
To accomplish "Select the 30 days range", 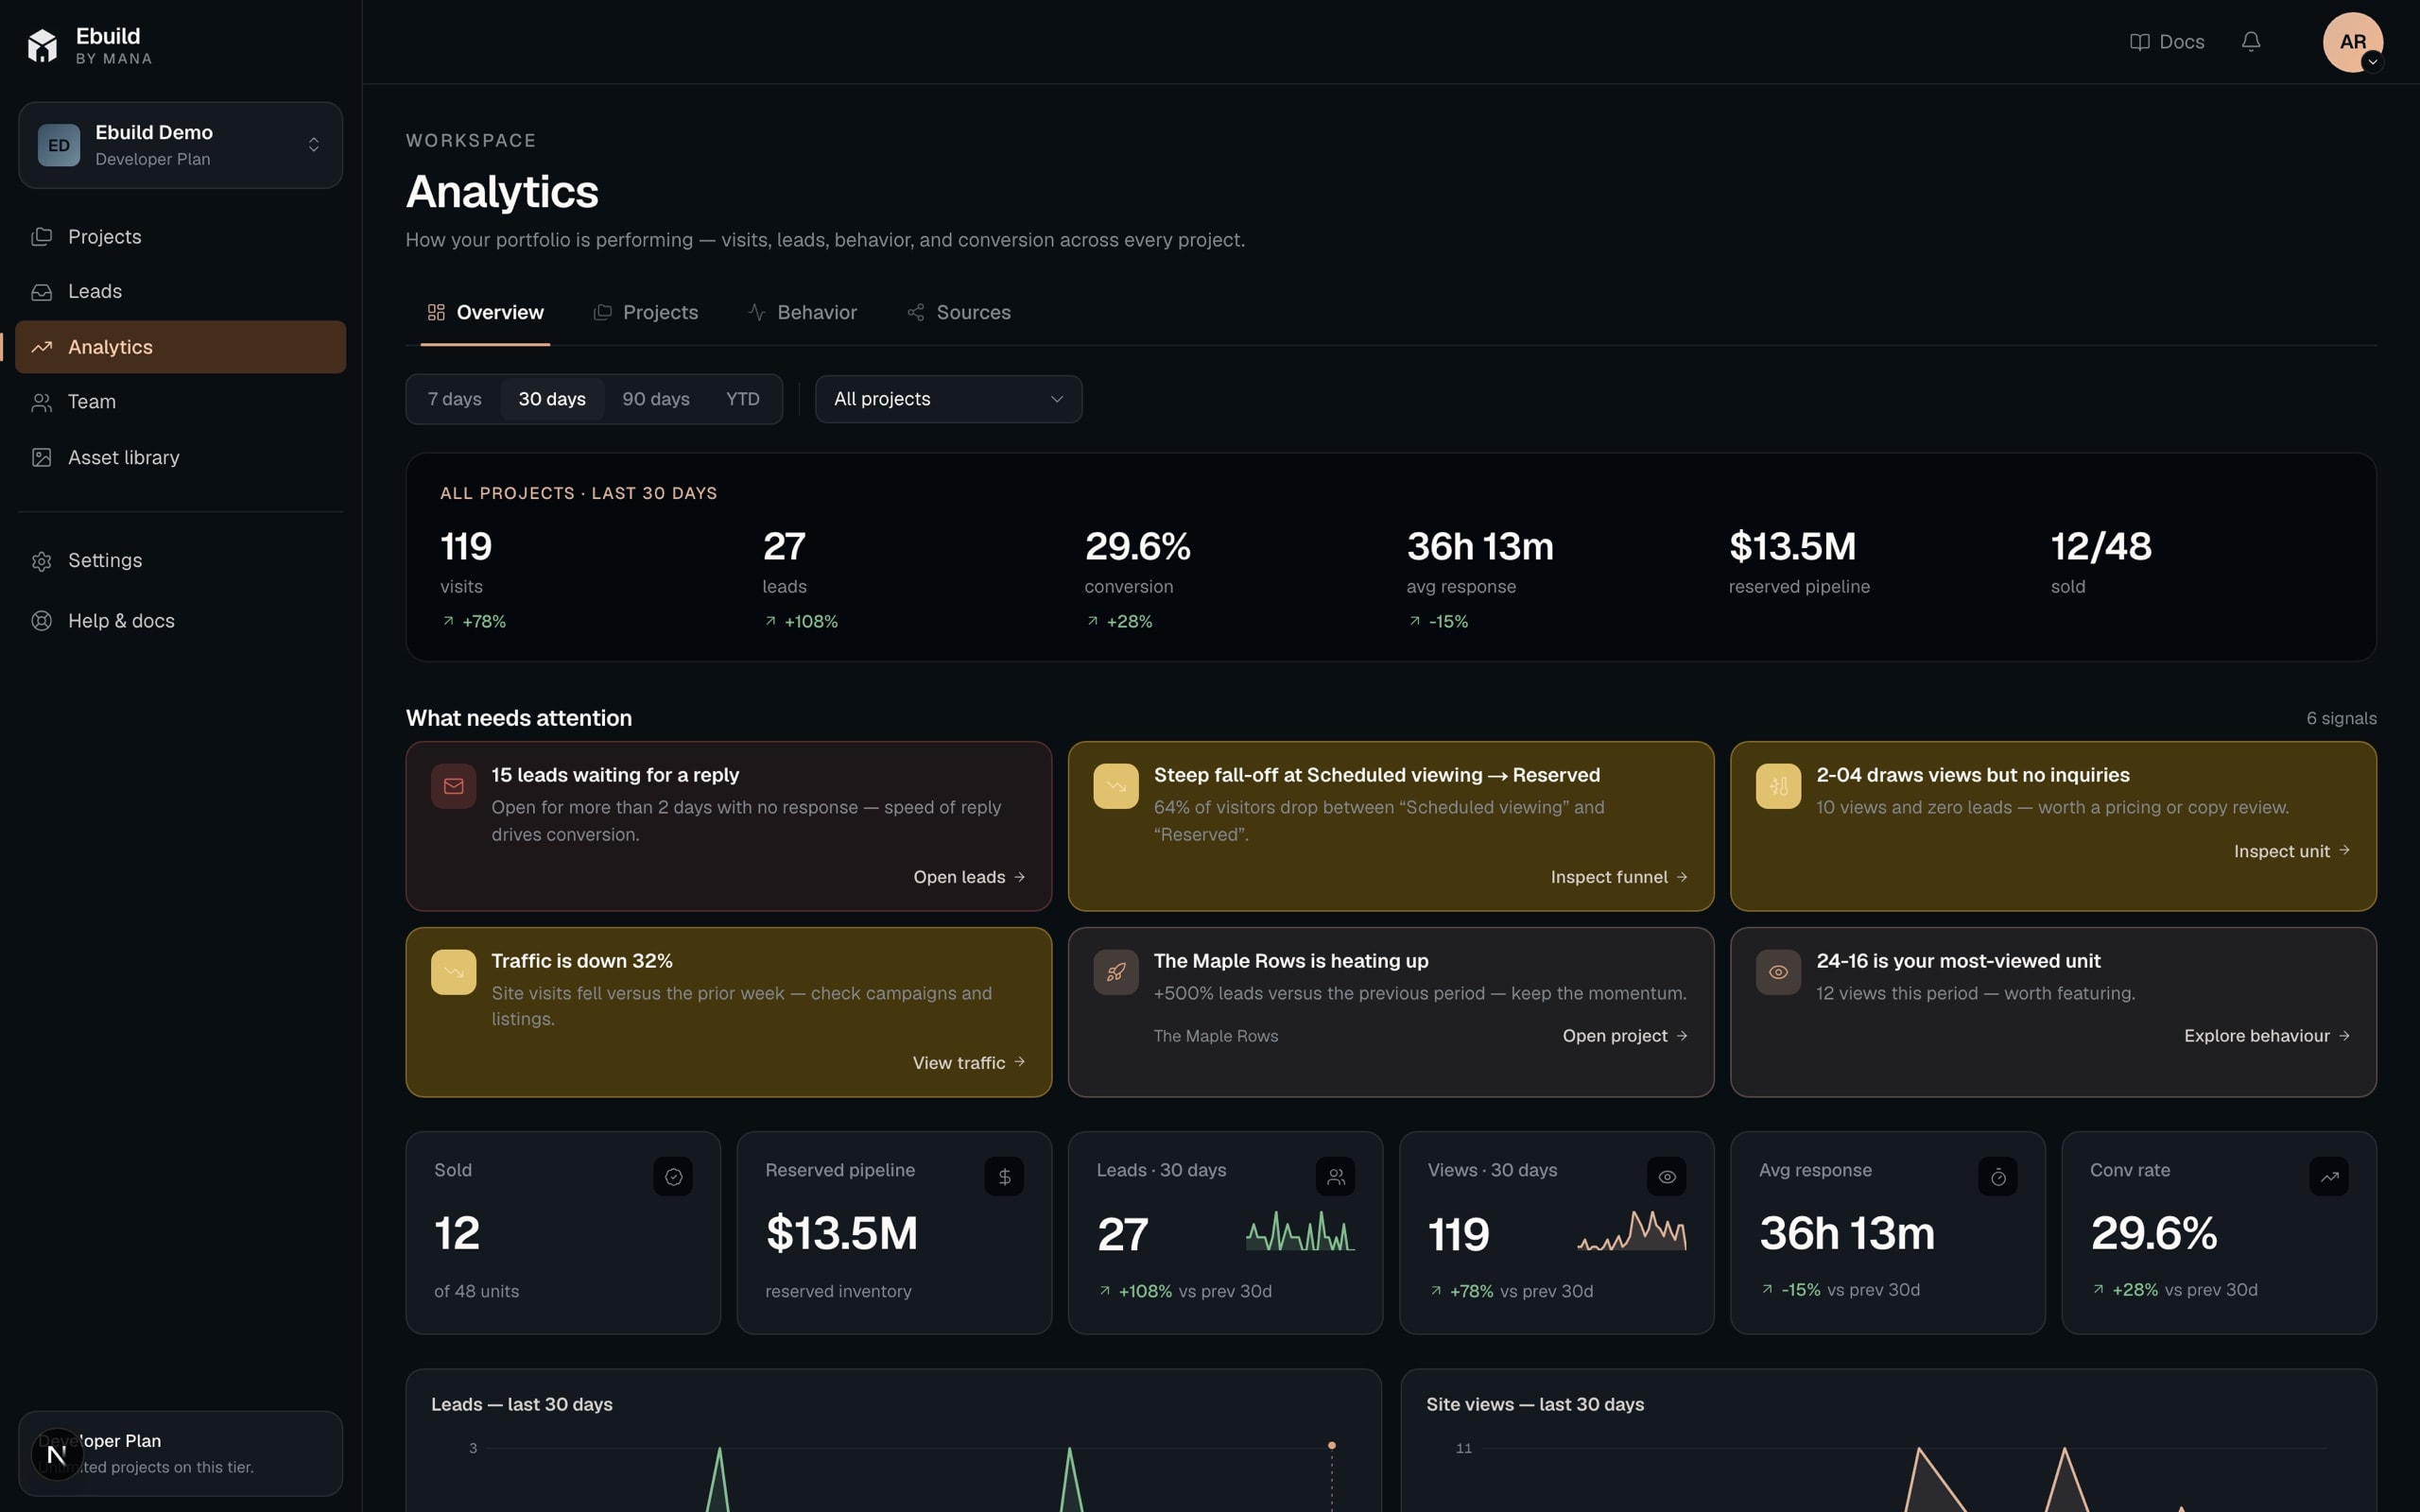I will point(552,399).
